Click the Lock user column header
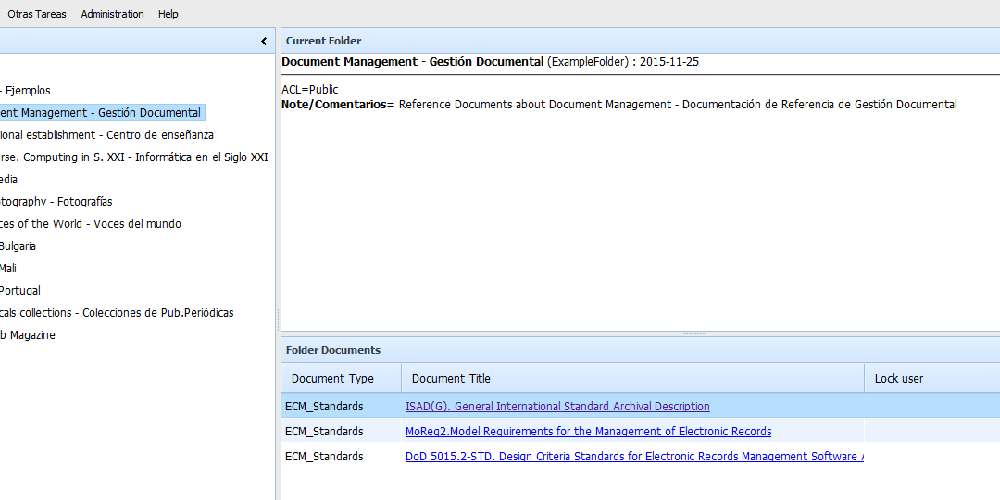 pyautogui.click(x=898, y=379)
